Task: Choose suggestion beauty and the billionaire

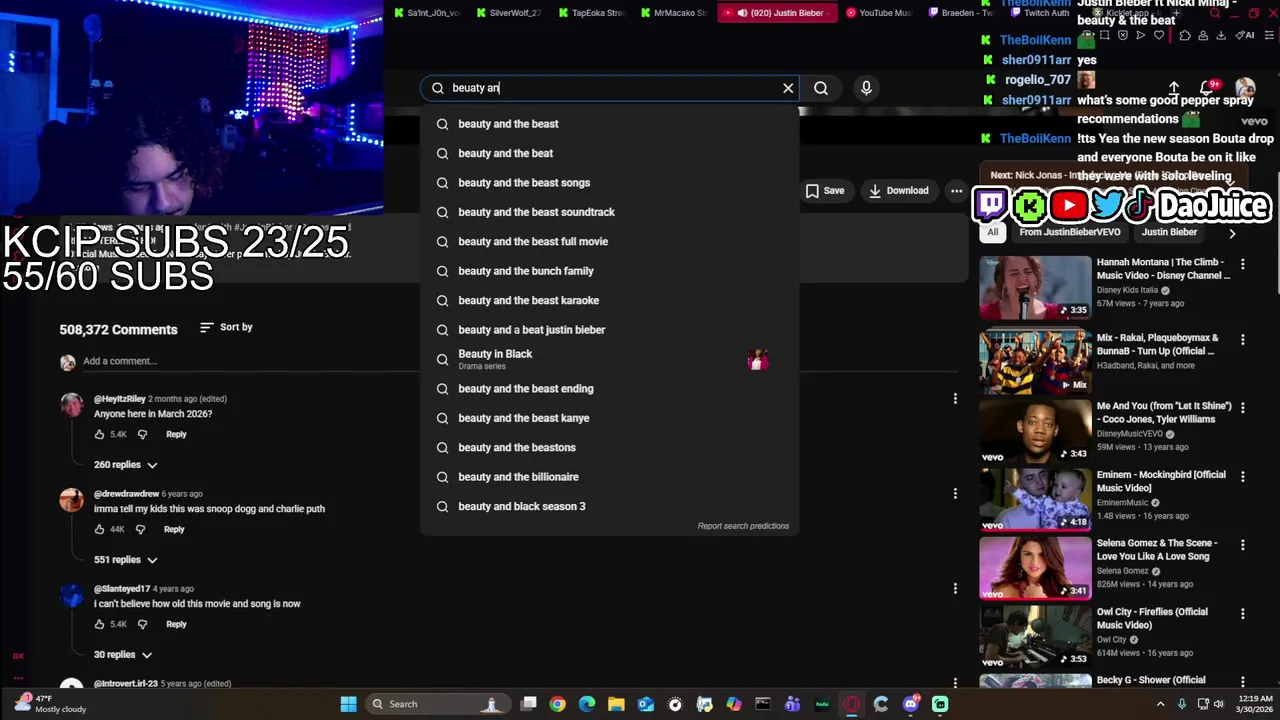Action: [x=609, y=477]
